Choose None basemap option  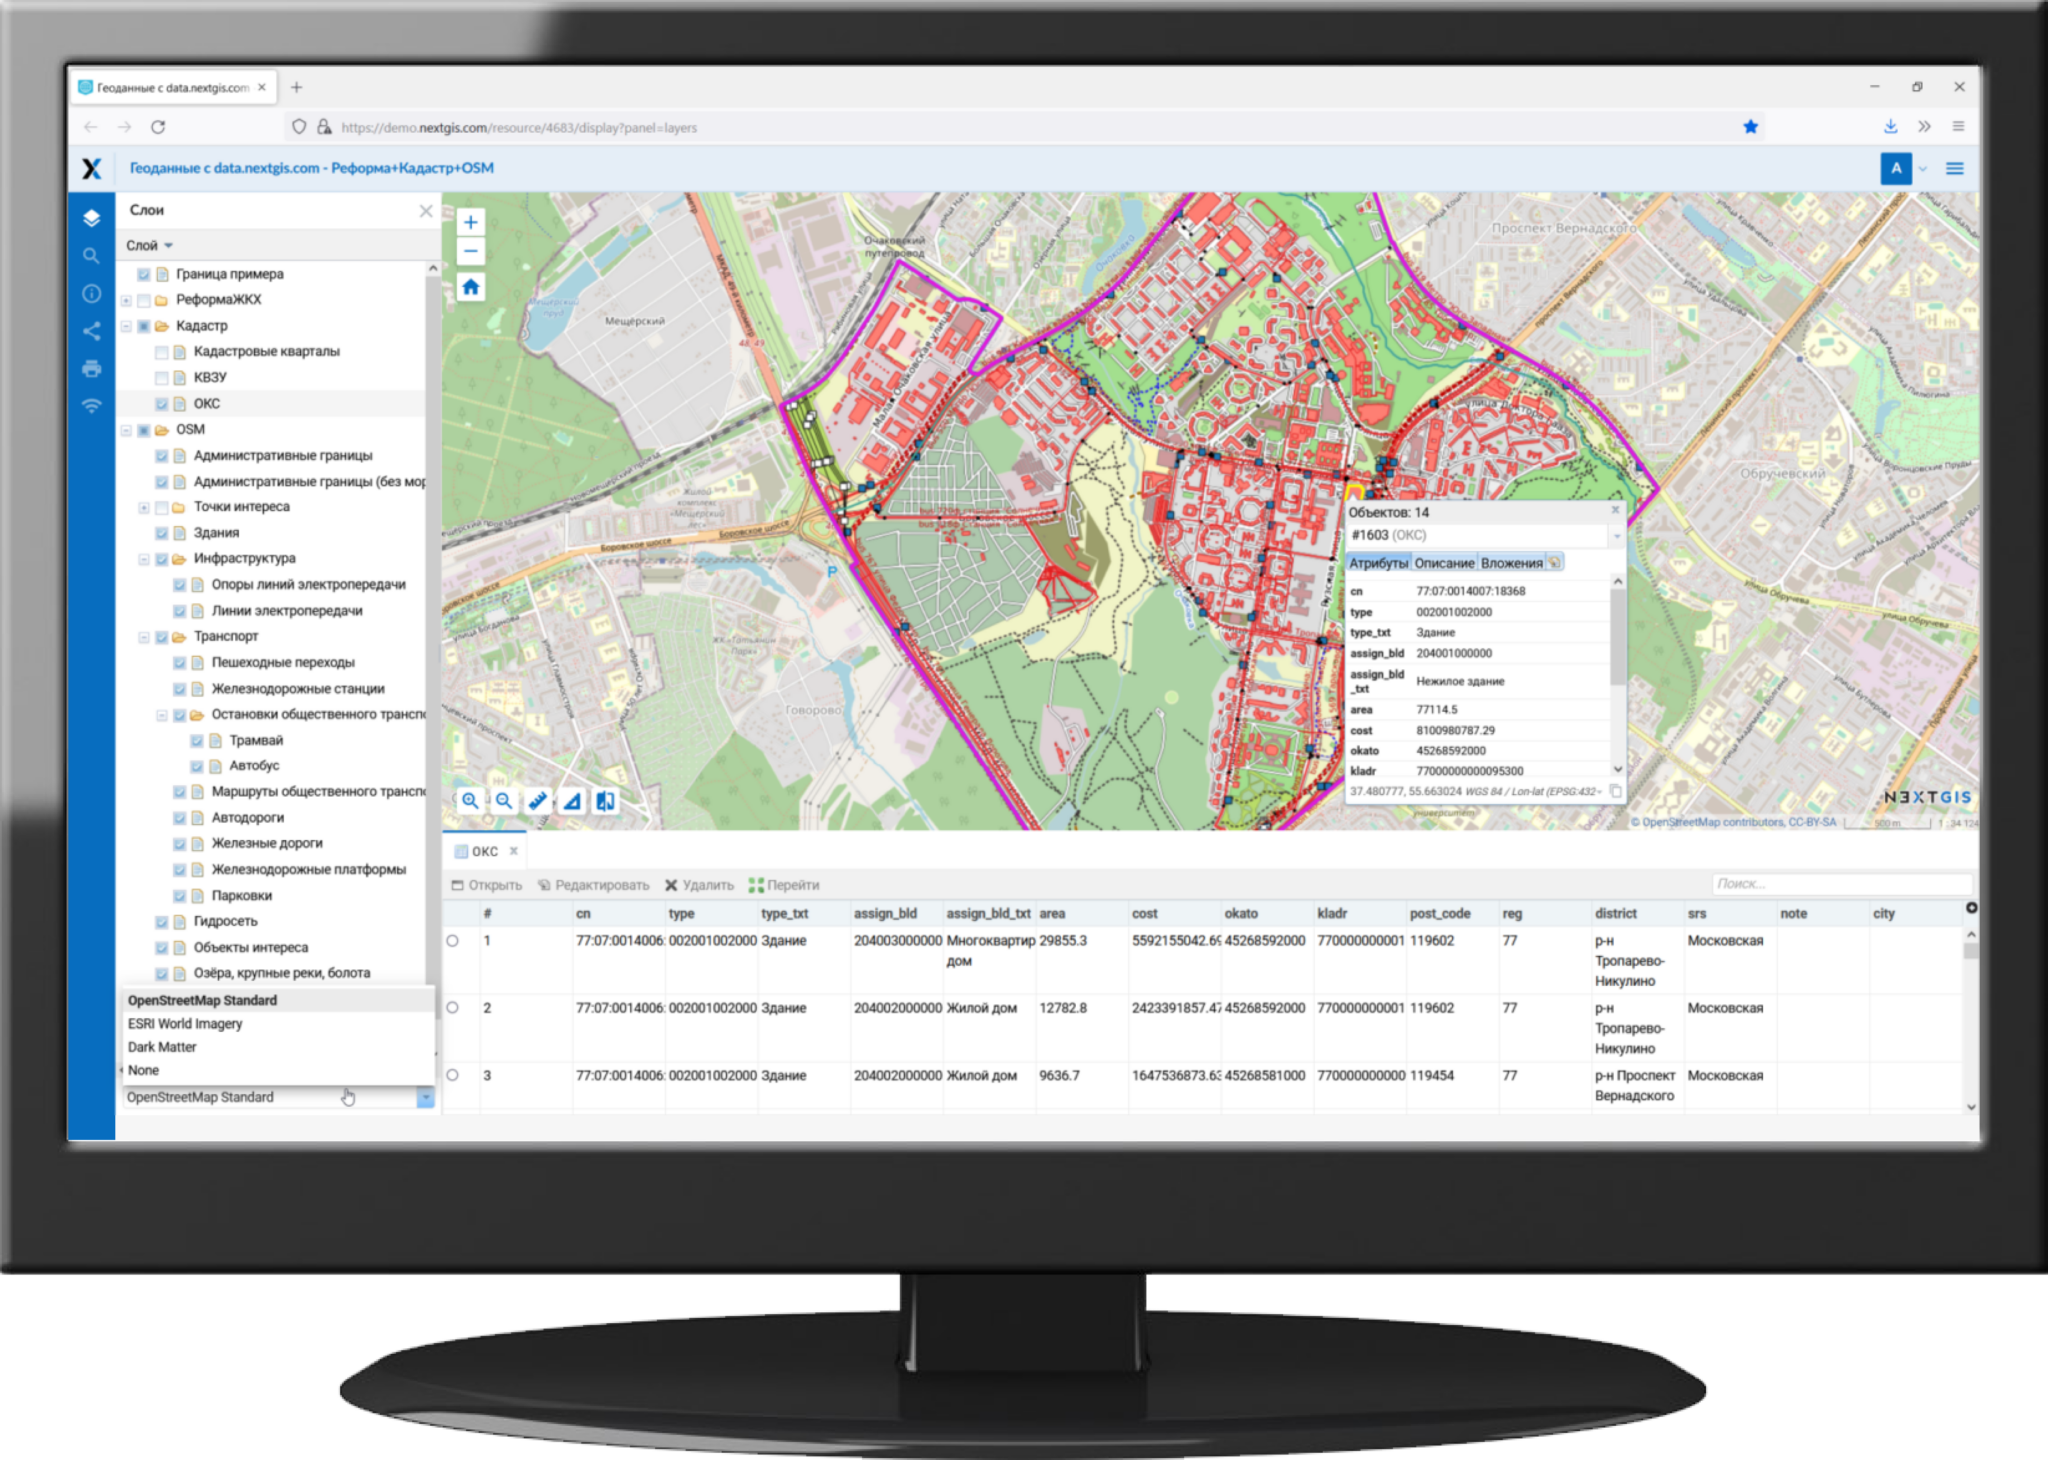coord(278,1070)
